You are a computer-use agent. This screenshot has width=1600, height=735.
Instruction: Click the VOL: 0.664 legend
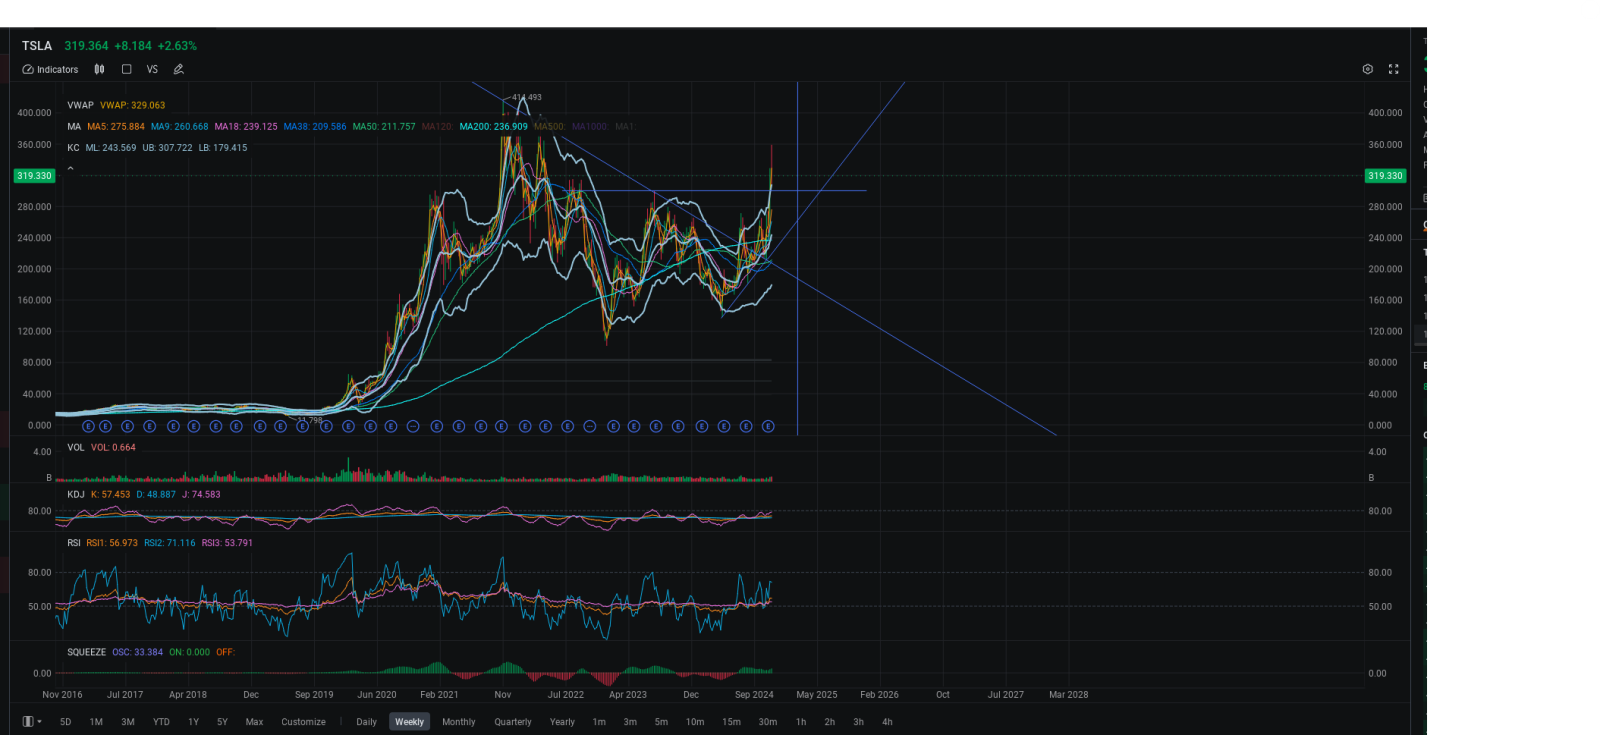click(x=113, y=448)
